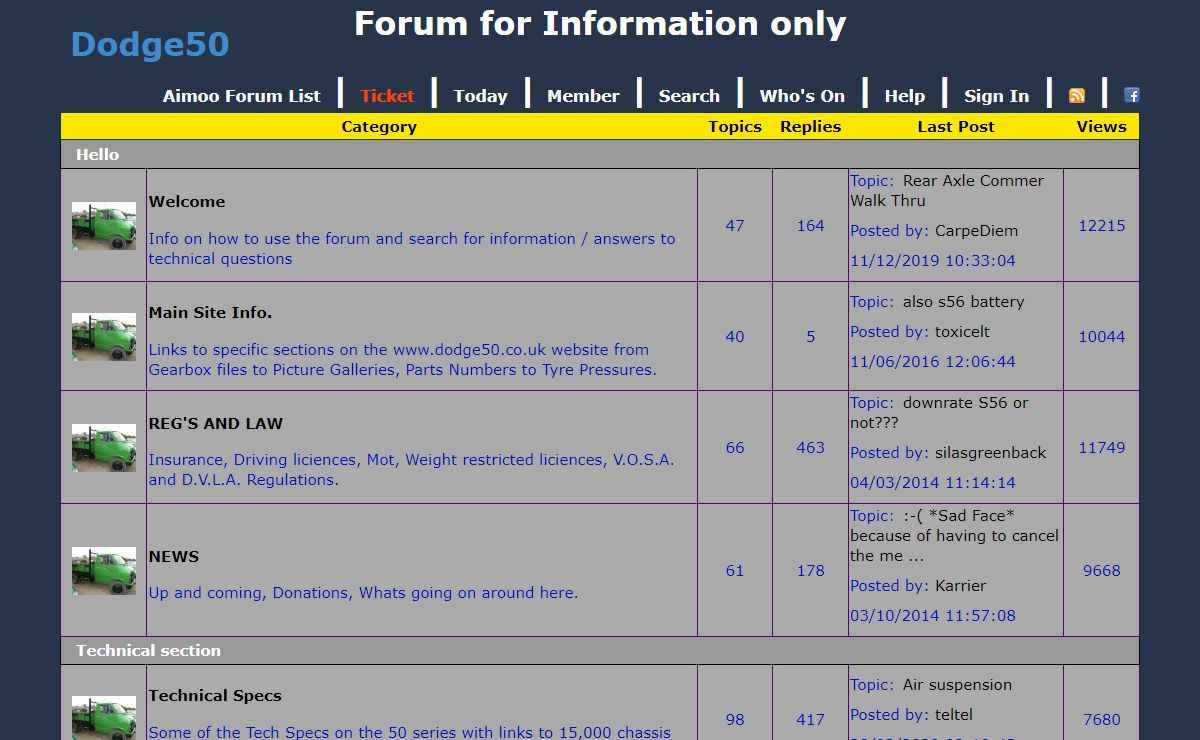This screenshot has height=740, width=1200.
Task: Click the Hello section header
Action: tap(97, 154)
